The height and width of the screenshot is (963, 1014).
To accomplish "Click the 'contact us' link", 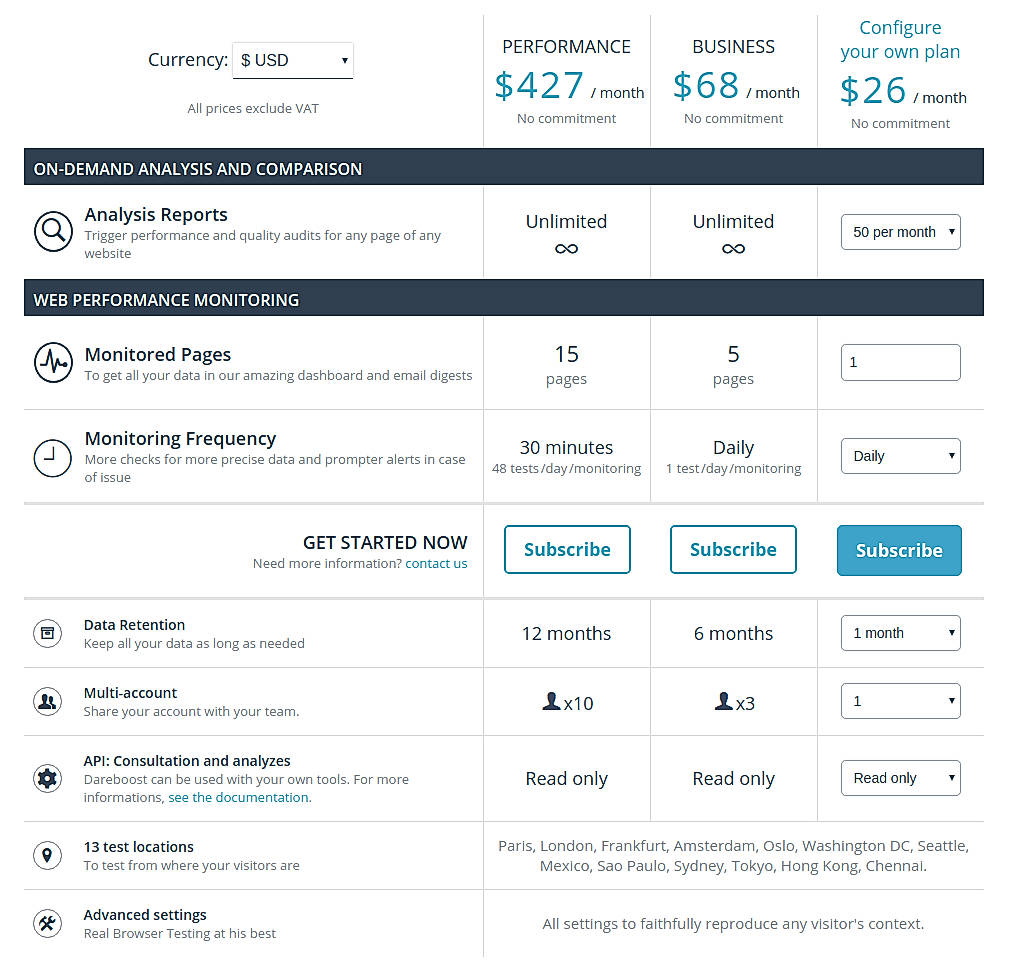I will (x=436, y=563).
